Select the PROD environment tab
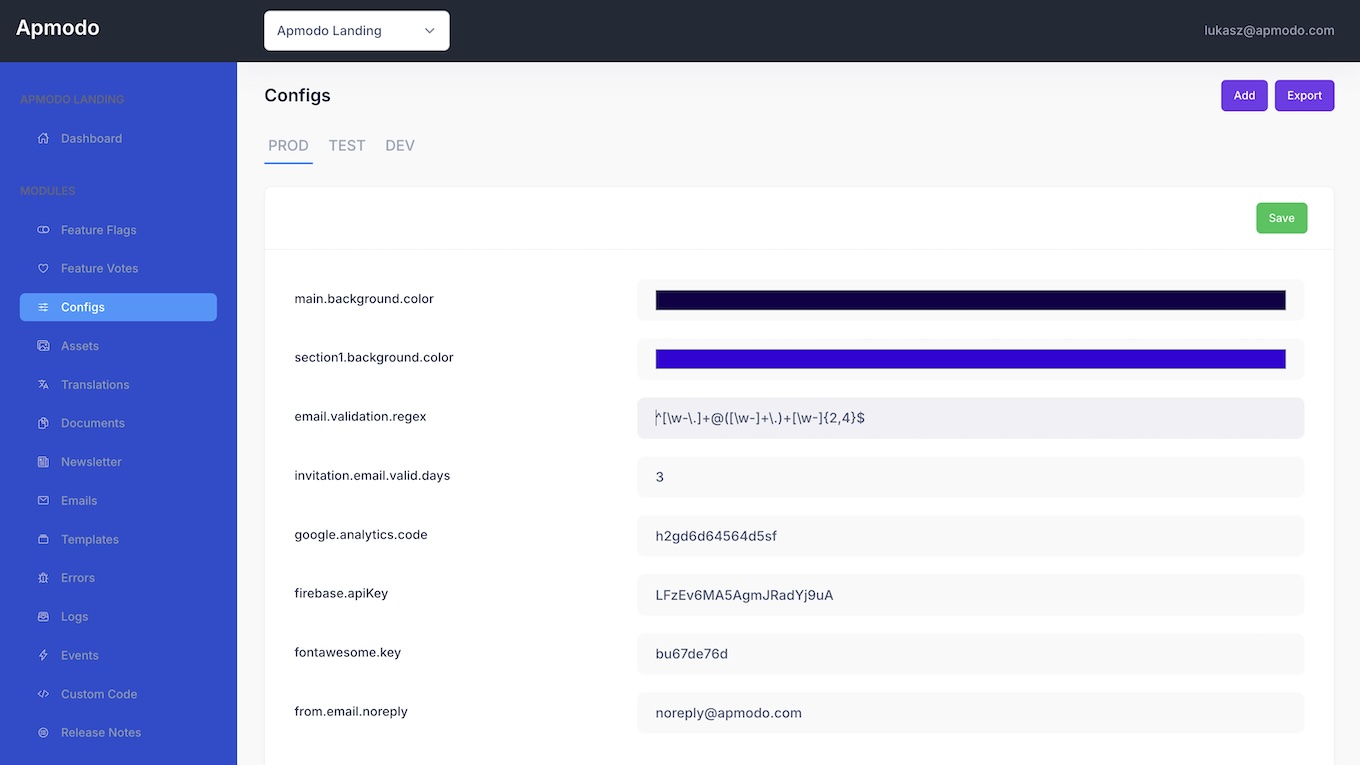Screen dimensions: 1360x765 tap(288, 146)
